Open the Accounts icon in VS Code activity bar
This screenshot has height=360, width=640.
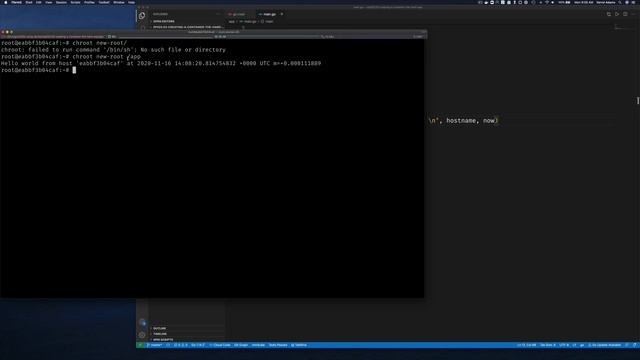142,323
